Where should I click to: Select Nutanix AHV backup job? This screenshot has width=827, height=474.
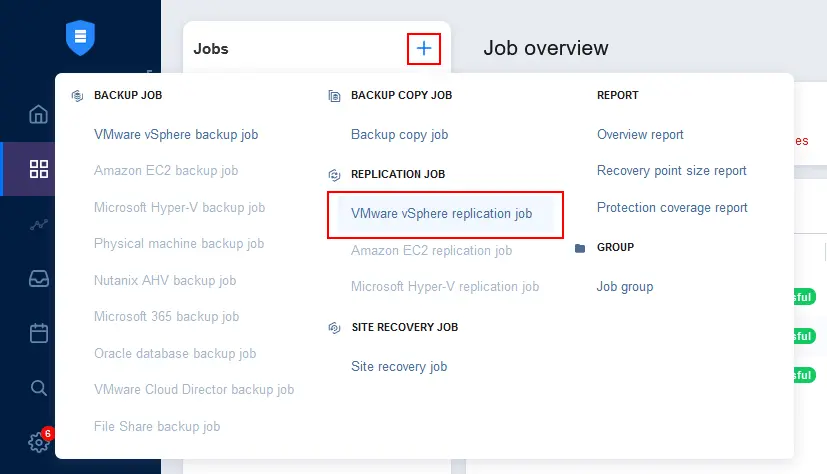pos(165,280)
